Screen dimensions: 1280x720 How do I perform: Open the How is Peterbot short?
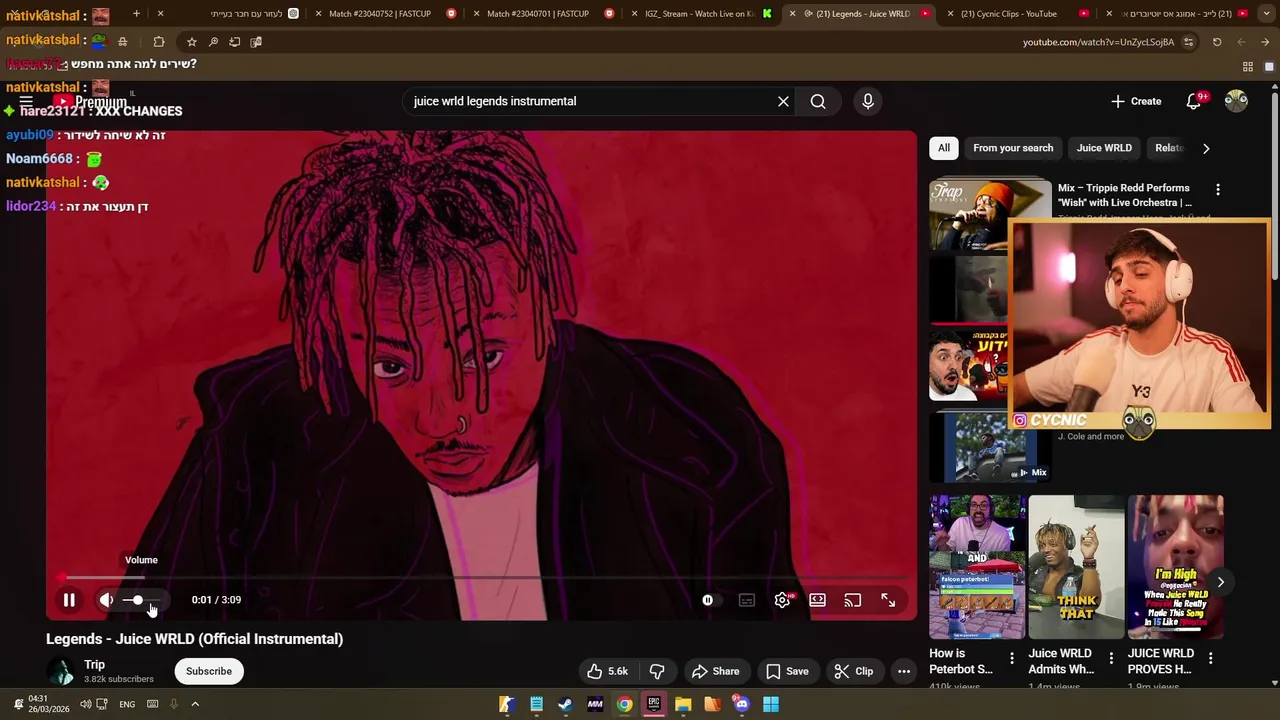click(x=976, y=566)
